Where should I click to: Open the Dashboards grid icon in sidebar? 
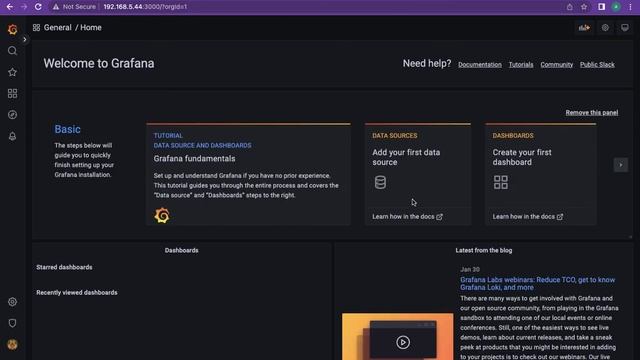[x=12, y=93]
